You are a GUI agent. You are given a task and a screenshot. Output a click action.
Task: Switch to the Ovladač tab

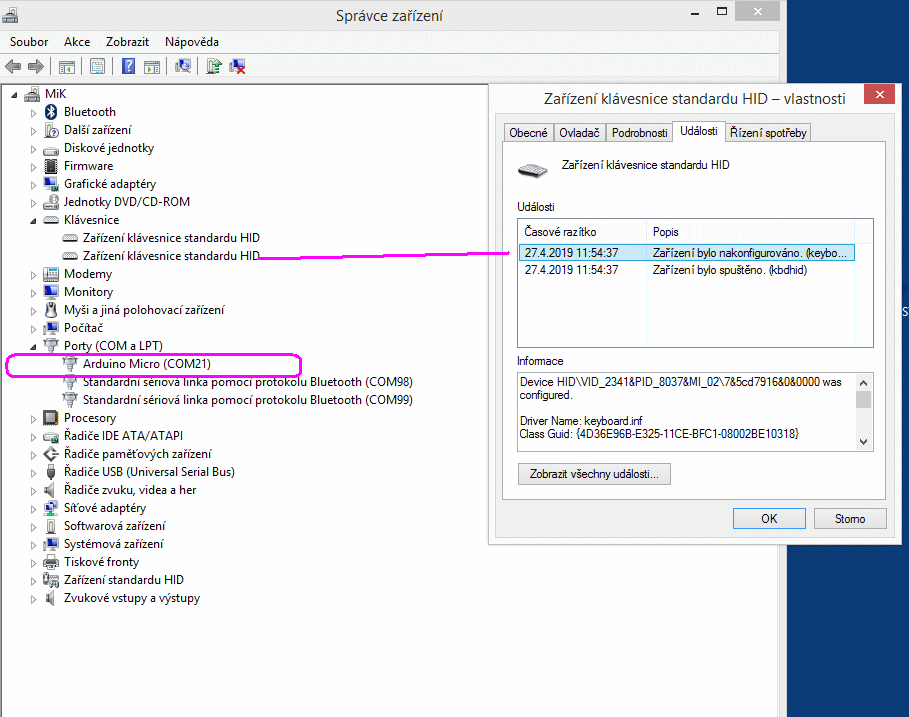[x=579, y=133]
